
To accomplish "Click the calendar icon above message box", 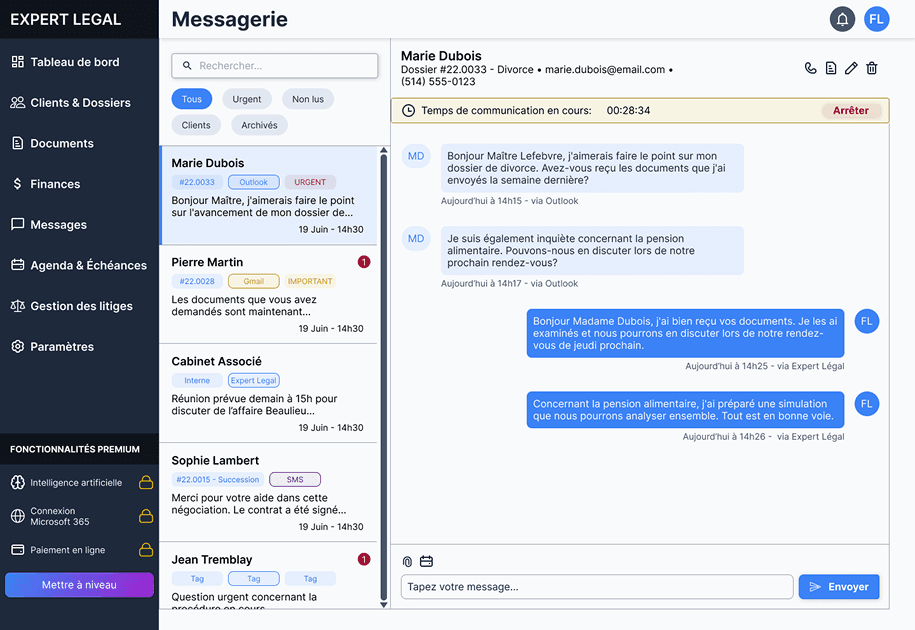I will (x=426, y=561).
